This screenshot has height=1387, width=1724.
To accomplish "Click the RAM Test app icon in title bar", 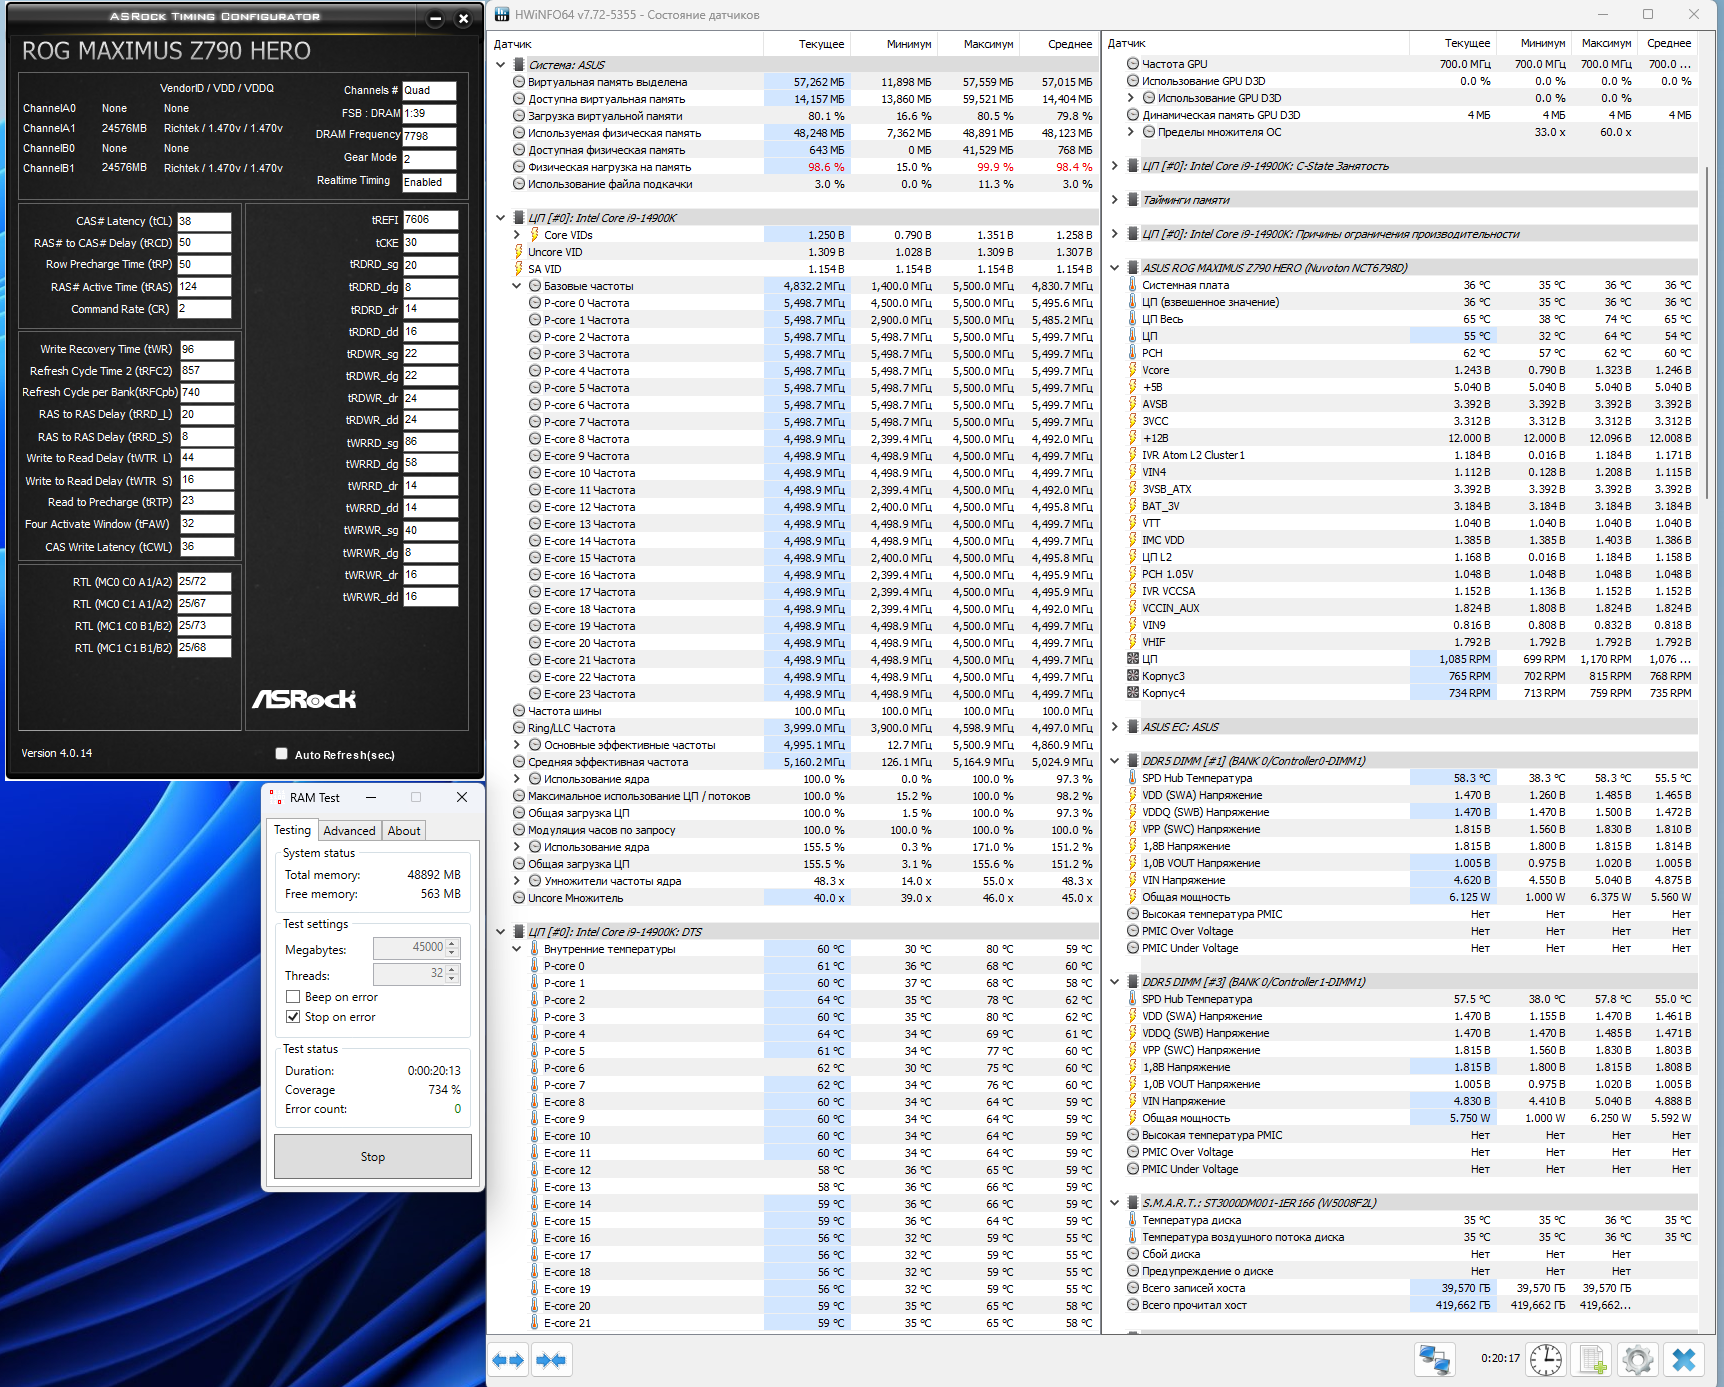I will click(x=275, y=797).
